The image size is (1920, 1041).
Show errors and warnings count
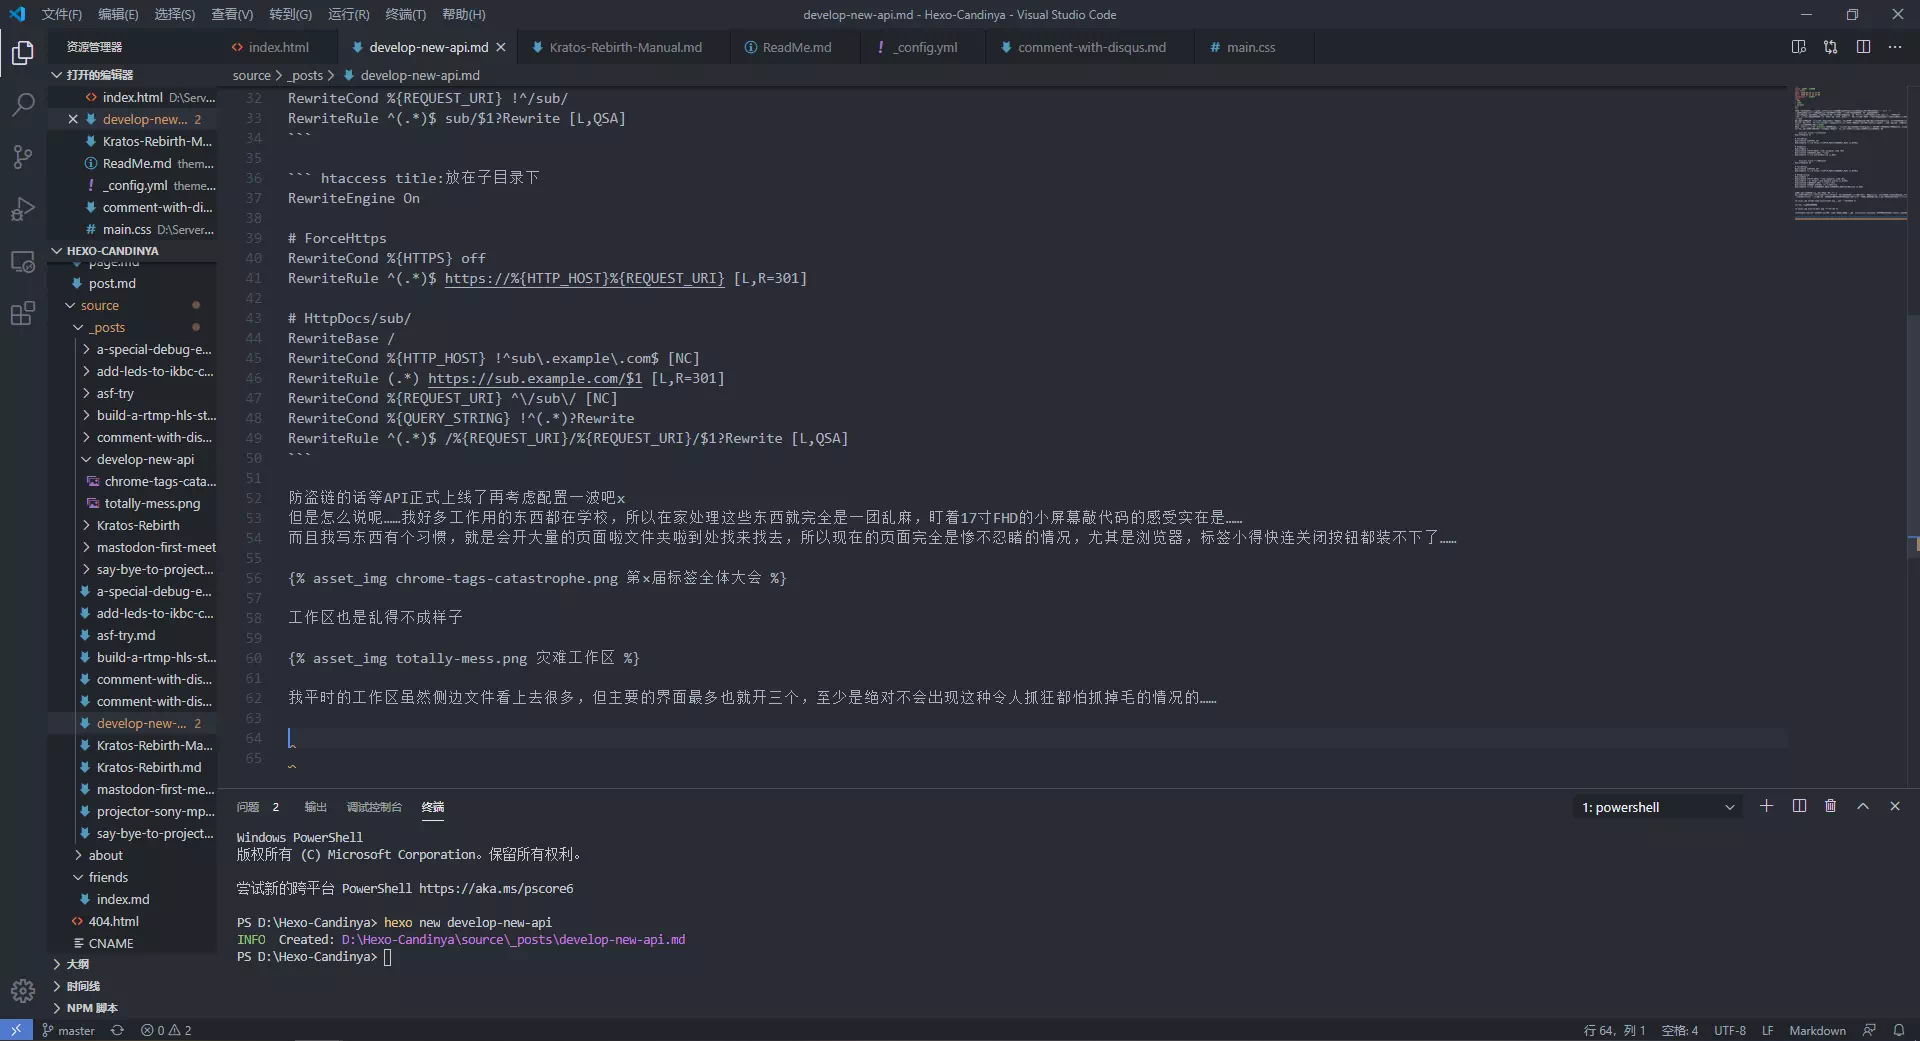(x=166, y=1030)
